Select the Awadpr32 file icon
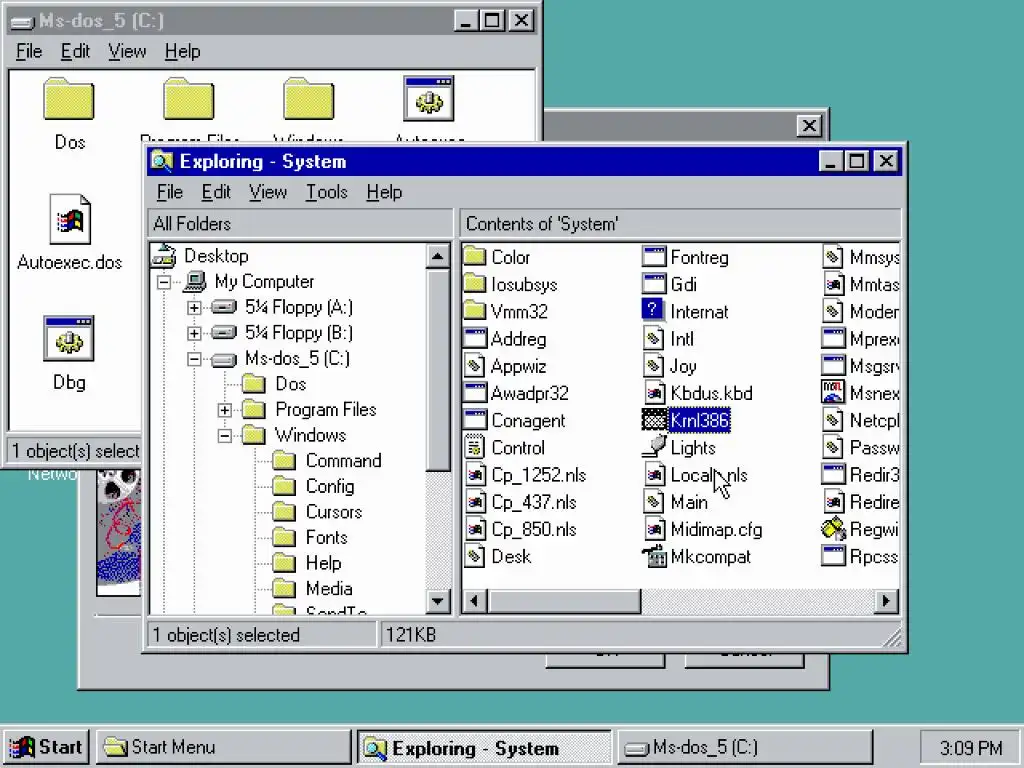Screen dimensions: 1024x768 (x=475, y=392)
